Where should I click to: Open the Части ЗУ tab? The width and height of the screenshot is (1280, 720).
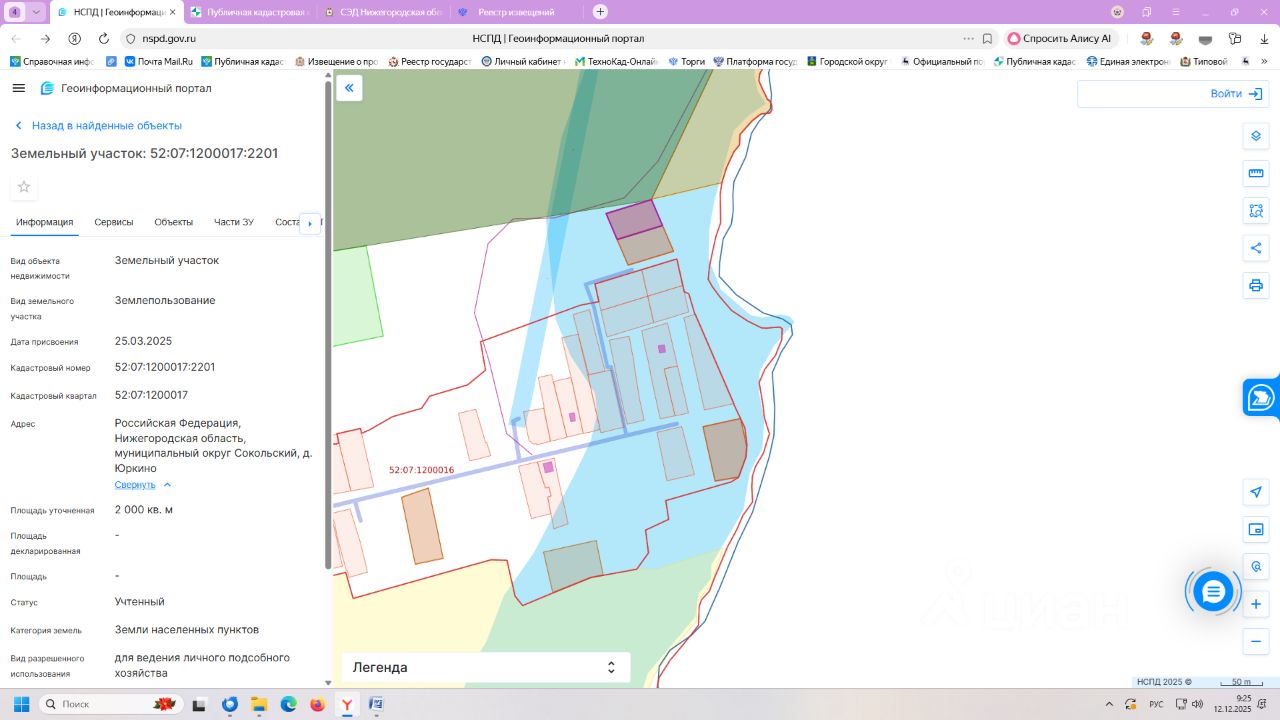pyautogui.click(x=233, y=222)
